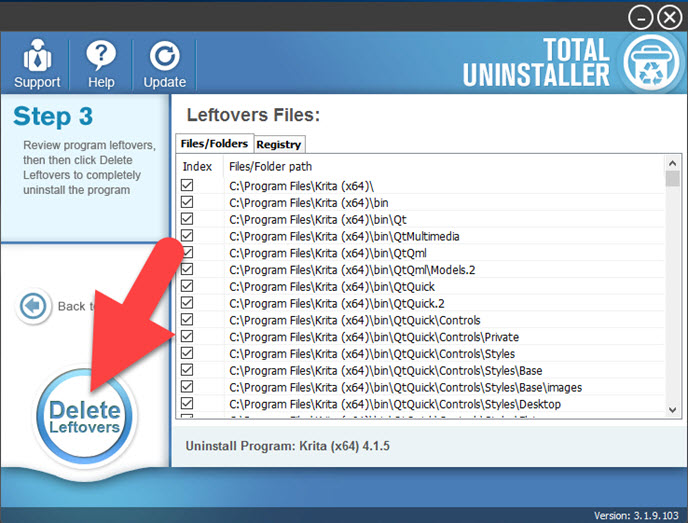
Task: Check for program Update
Action: tap(165, 64)
